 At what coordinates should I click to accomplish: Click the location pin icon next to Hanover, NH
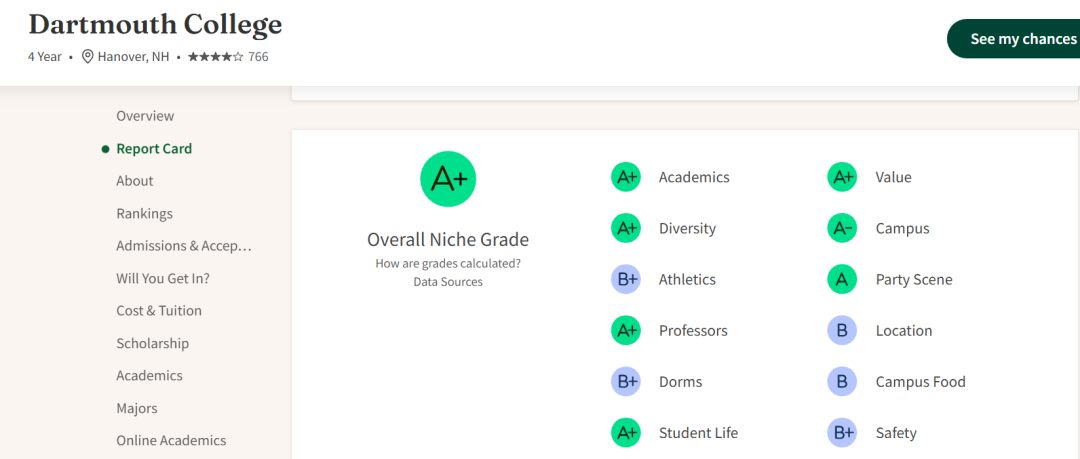[87, 57]
